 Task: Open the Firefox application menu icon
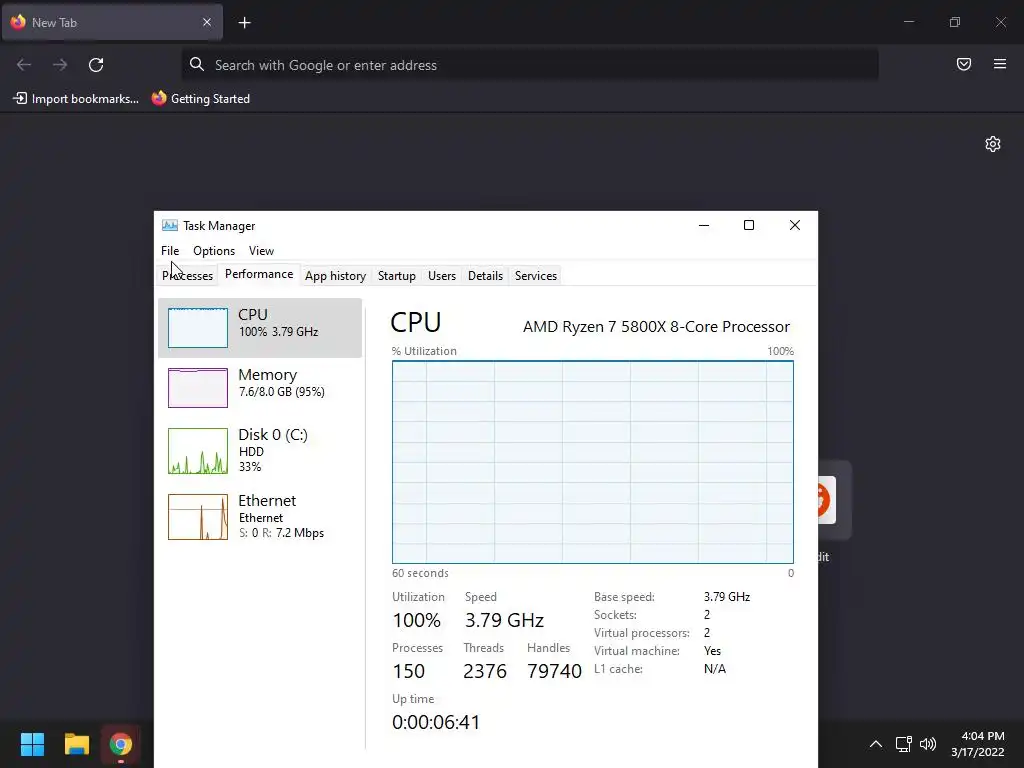tap(999, 64)
